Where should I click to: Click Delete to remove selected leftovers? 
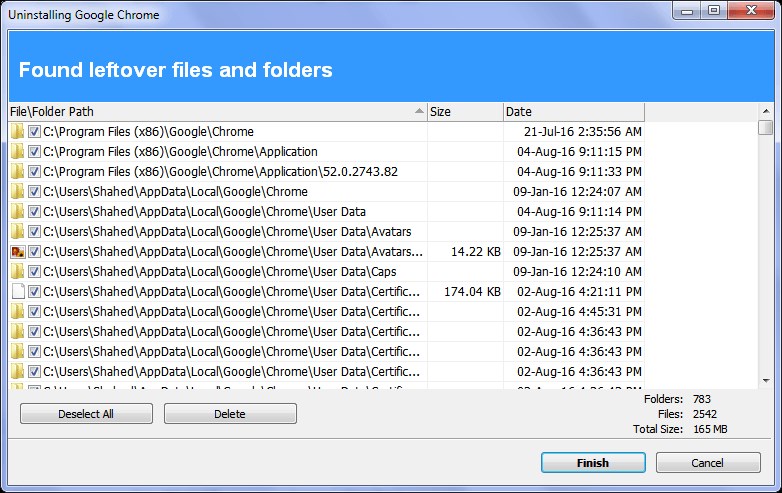tap(230, 414)
